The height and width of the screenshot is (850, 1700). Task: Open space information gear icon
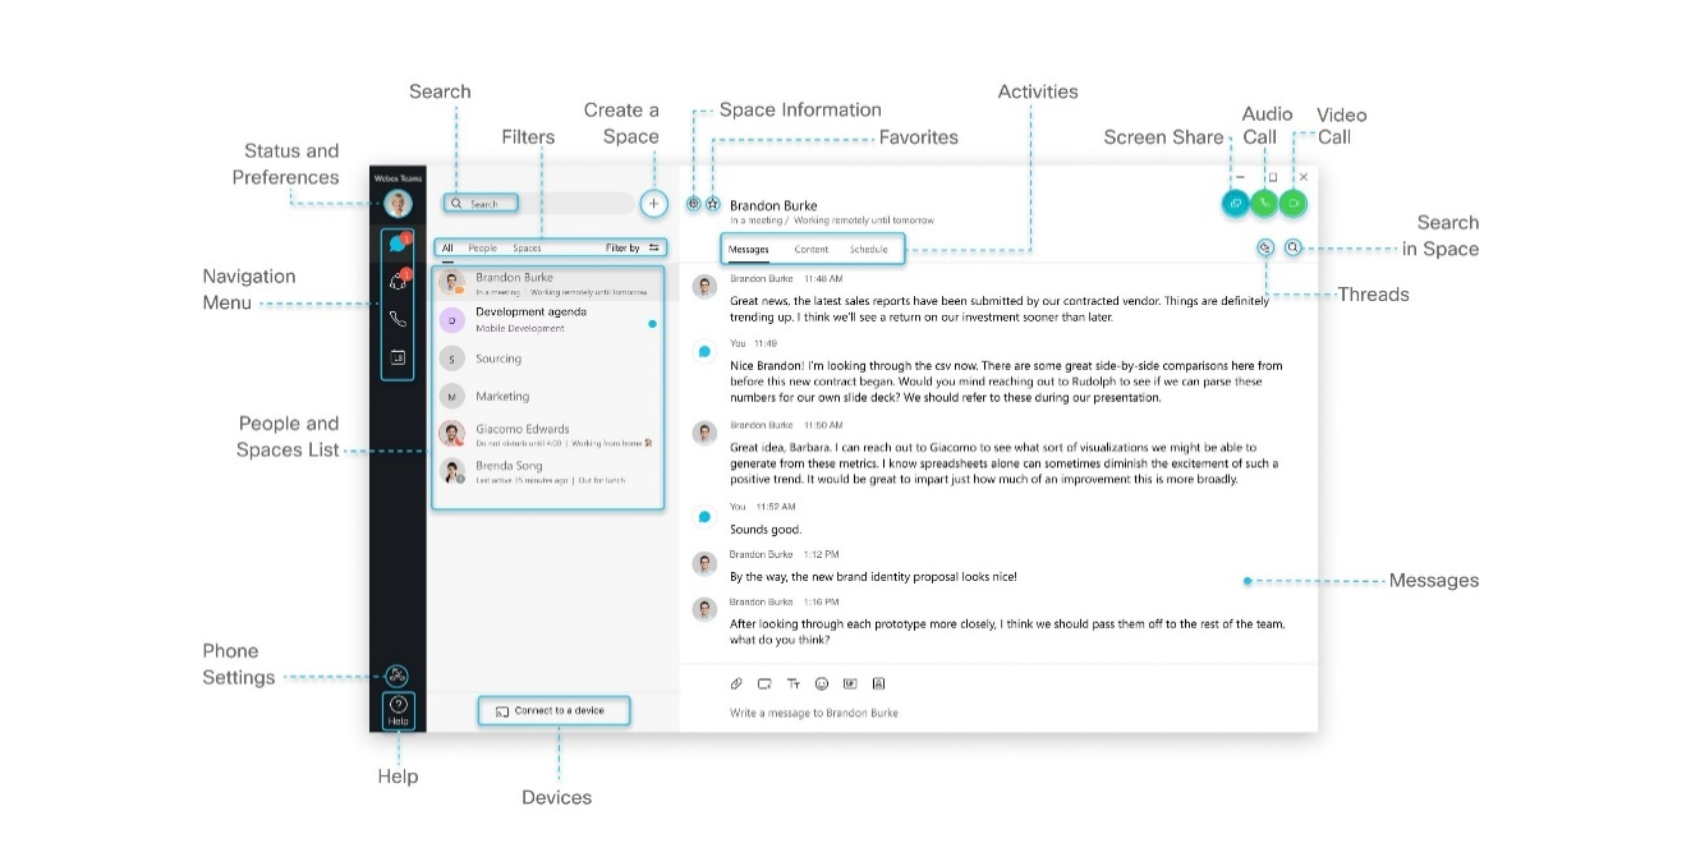tap(693, 204)
